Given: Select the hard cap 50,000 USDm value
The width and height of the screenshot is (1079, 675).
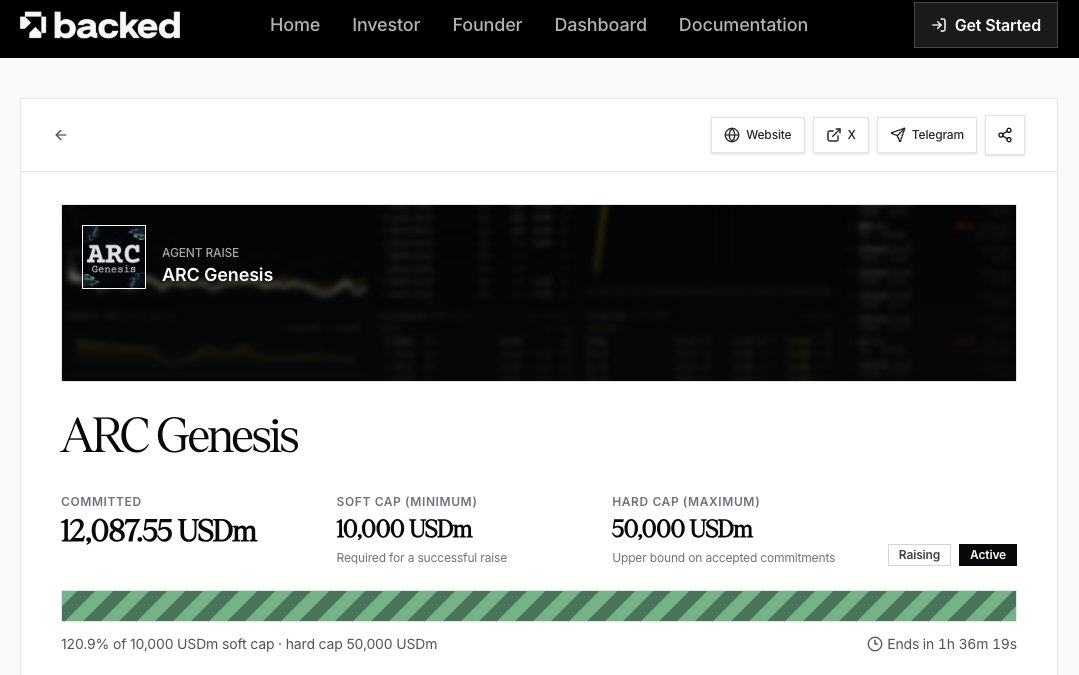Looking at the screenshot, I should click(682, 529).
